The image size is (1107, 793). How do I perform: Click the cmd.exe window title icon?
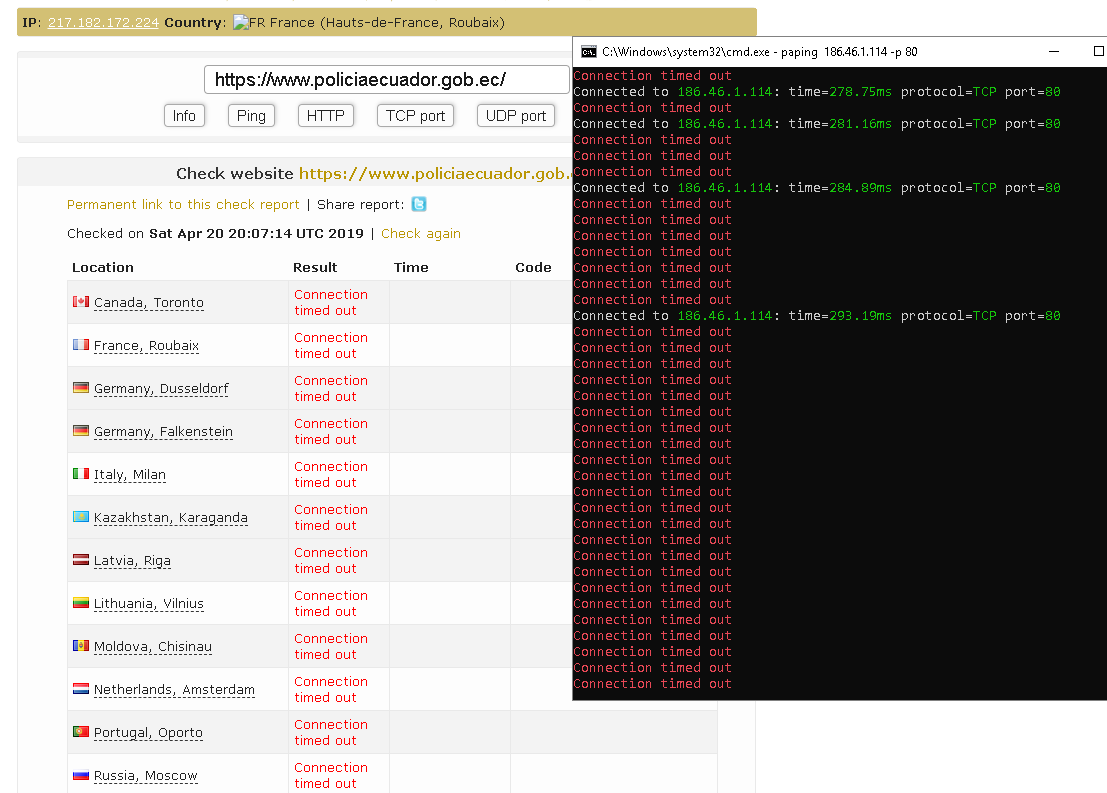588,52
